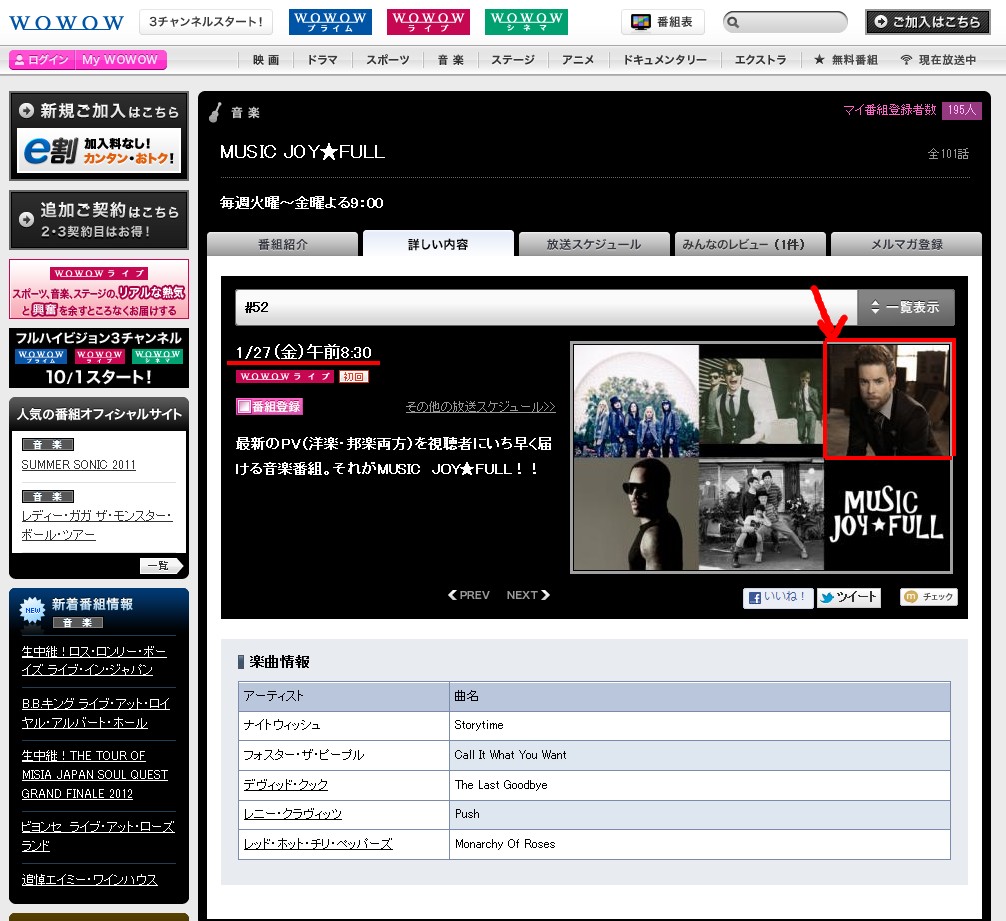Click the Storytime song title
This screenshot has width=1006, height=921.
[479, 725]
